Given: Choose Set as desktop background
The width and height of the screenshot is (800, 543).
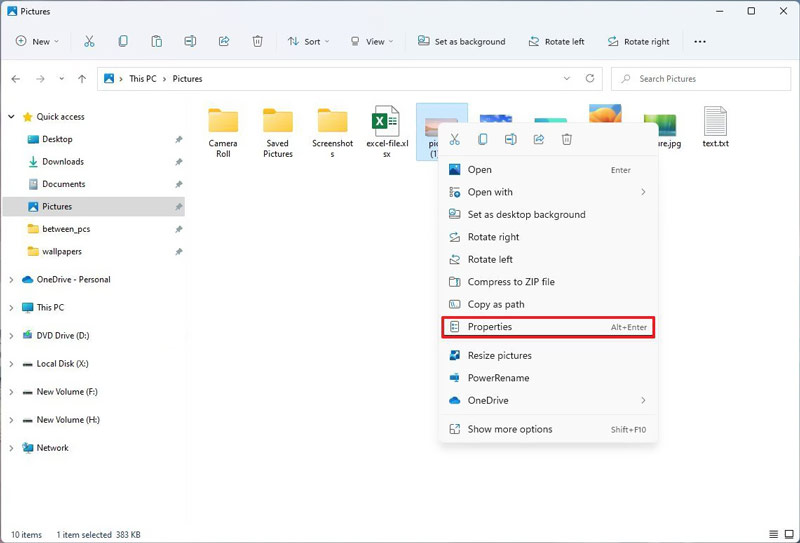Looking at the screenshot, I should [x=548, y=215].
